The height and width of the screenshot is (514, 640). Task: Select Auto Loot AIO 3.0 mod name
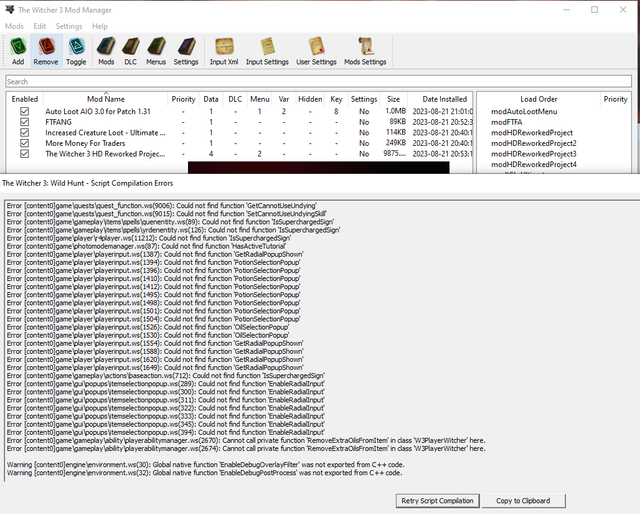tap(98, 111)
